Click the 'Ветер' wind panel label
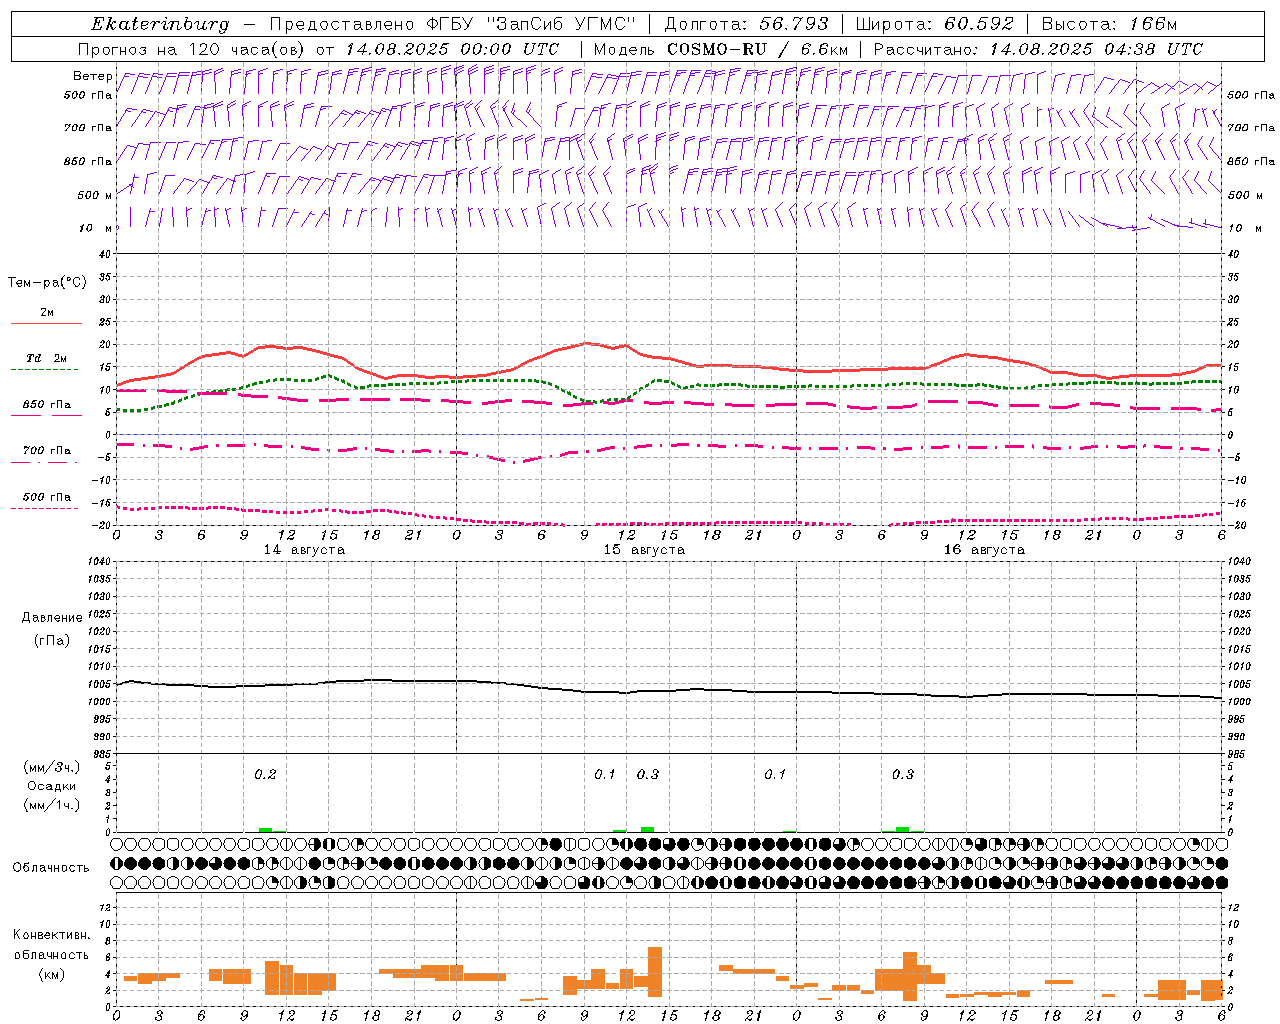The image size is (1280, 1024). [92, 76]
